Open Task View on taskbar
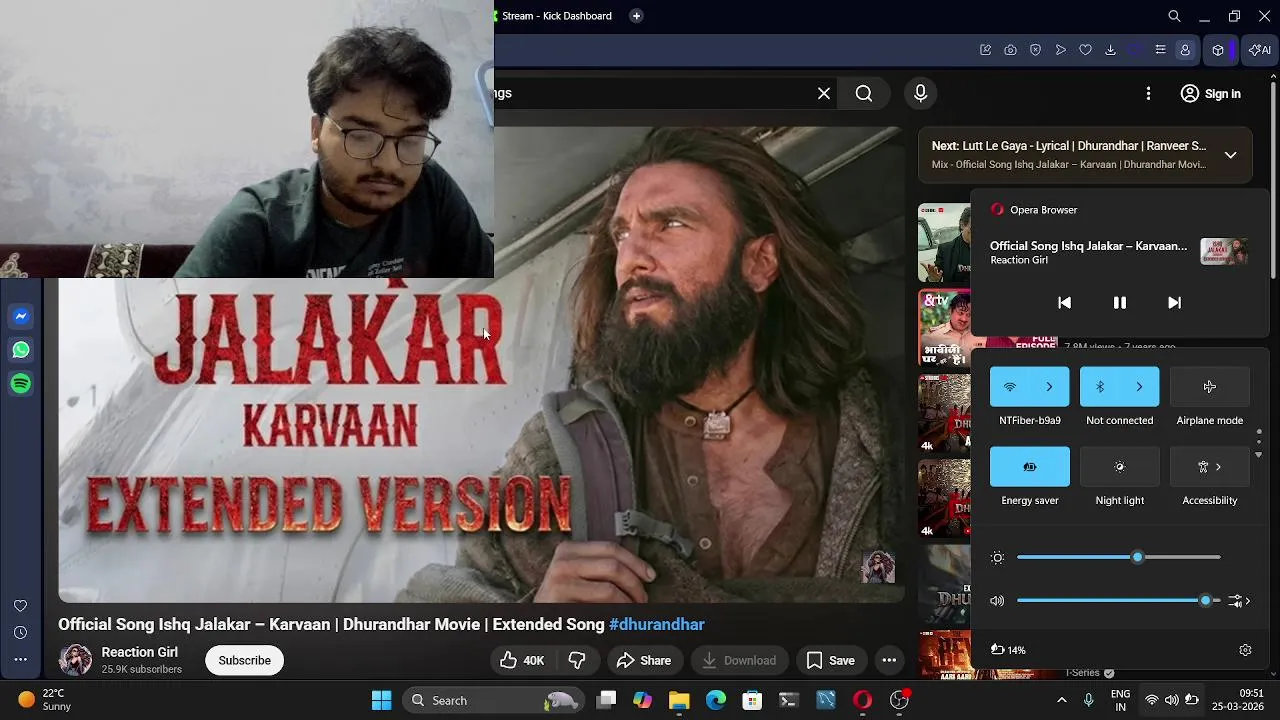The width and height of the screenshot is (1280, 720). pyautogui.click(x=606, y=700)
